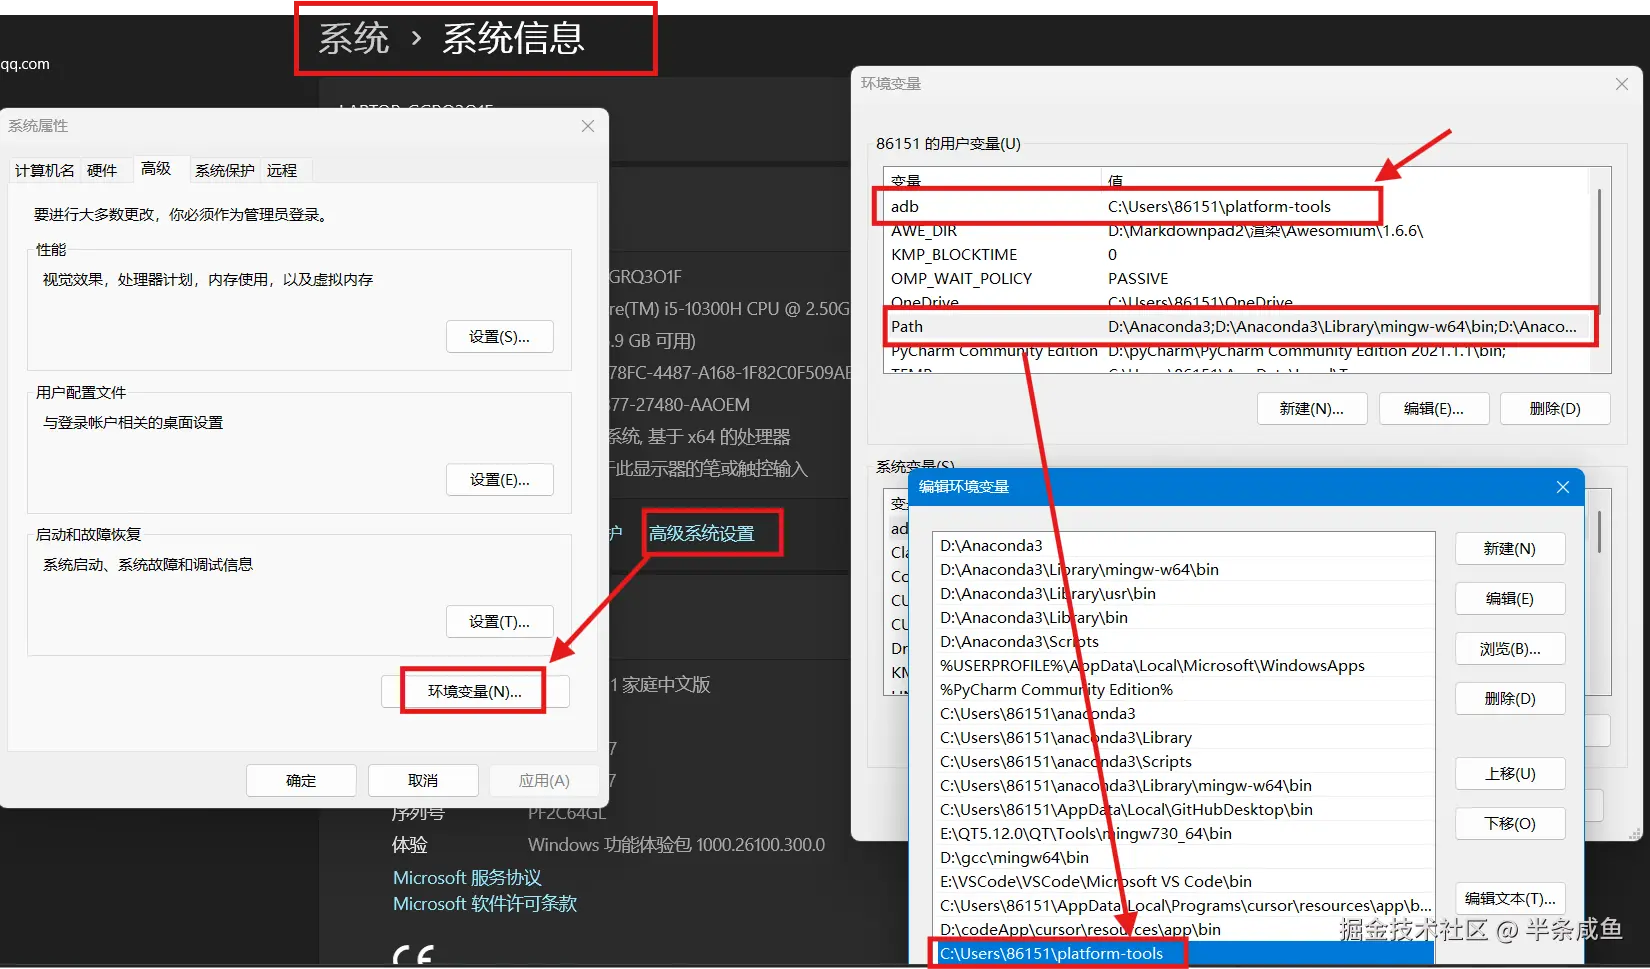Image resolution: width=1650 pixels, height=969 pixels.
Task: Open the 远程 tab
Action: pyautogui.click(x=283, y=170)
